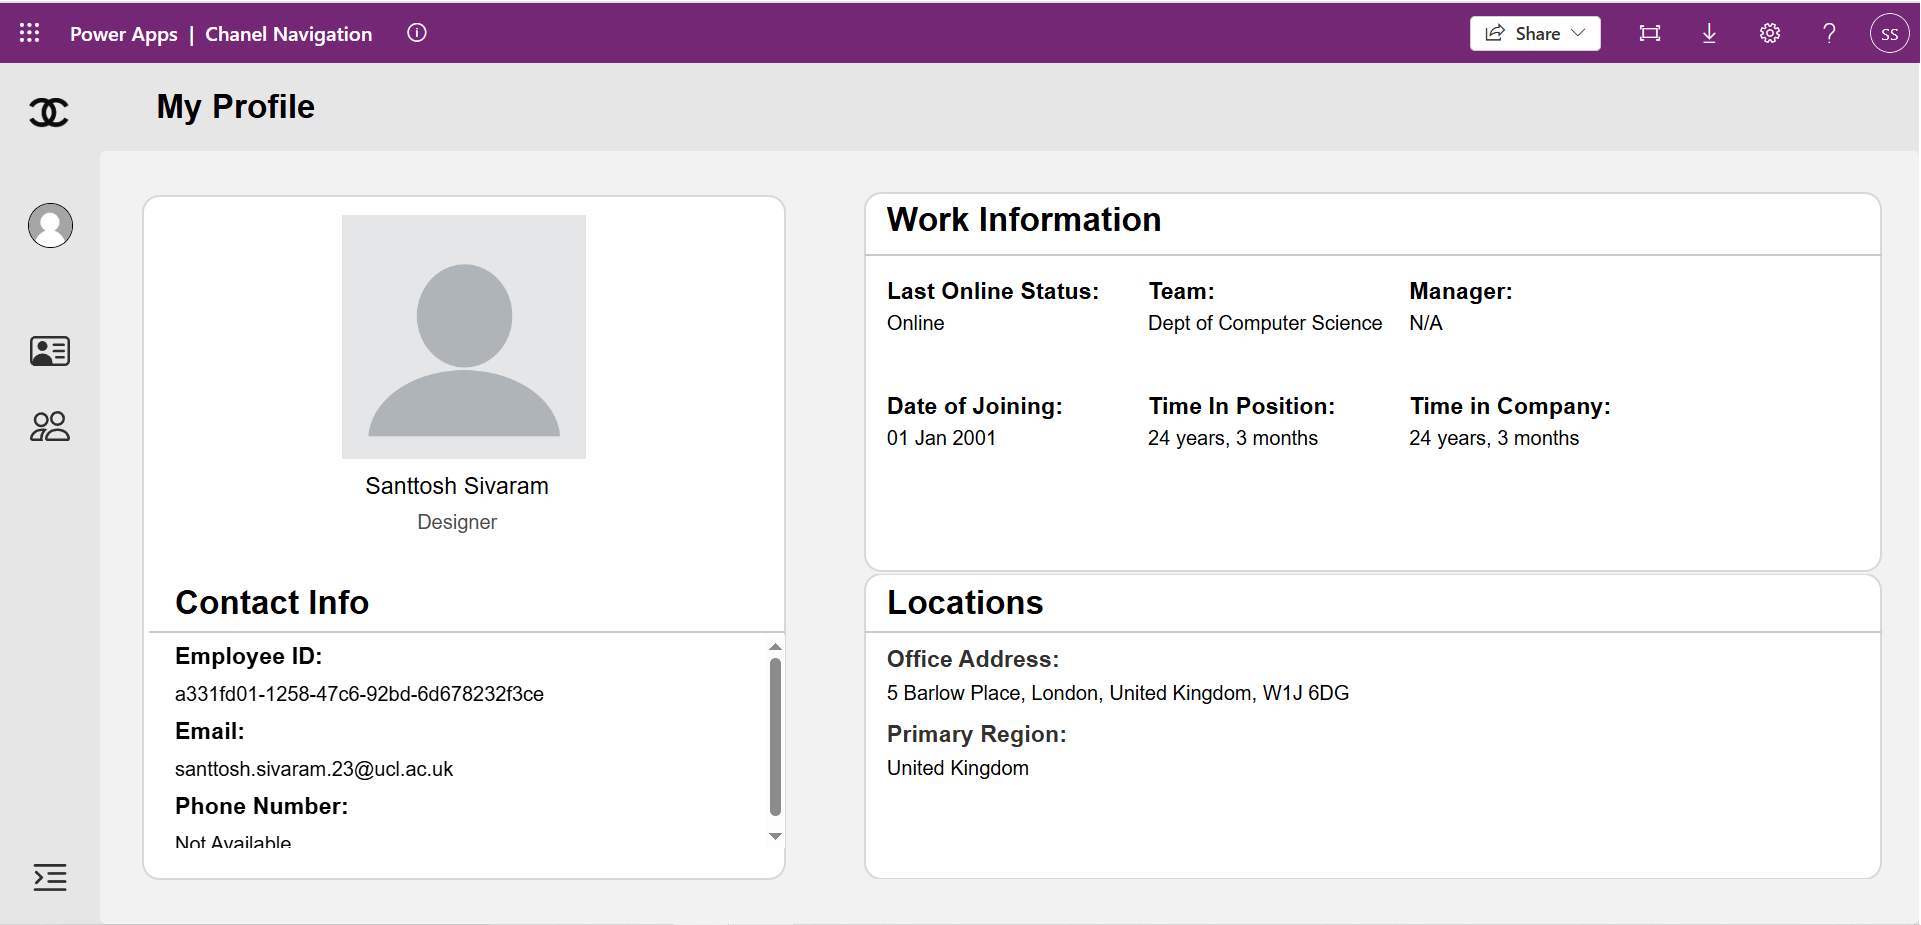Viewport: 1921px width, 925px height.
Task: Open the profile avatar sidebar icon
Action: click(50, 225)
